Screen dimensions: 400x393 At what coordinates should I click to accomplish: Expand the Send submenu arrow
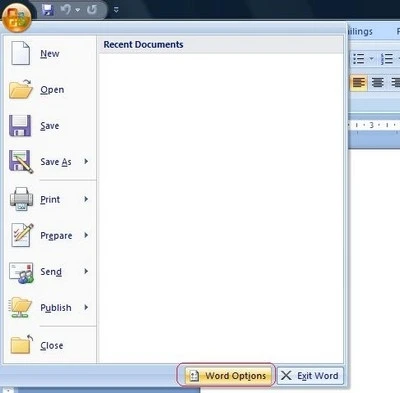point(86,271)
